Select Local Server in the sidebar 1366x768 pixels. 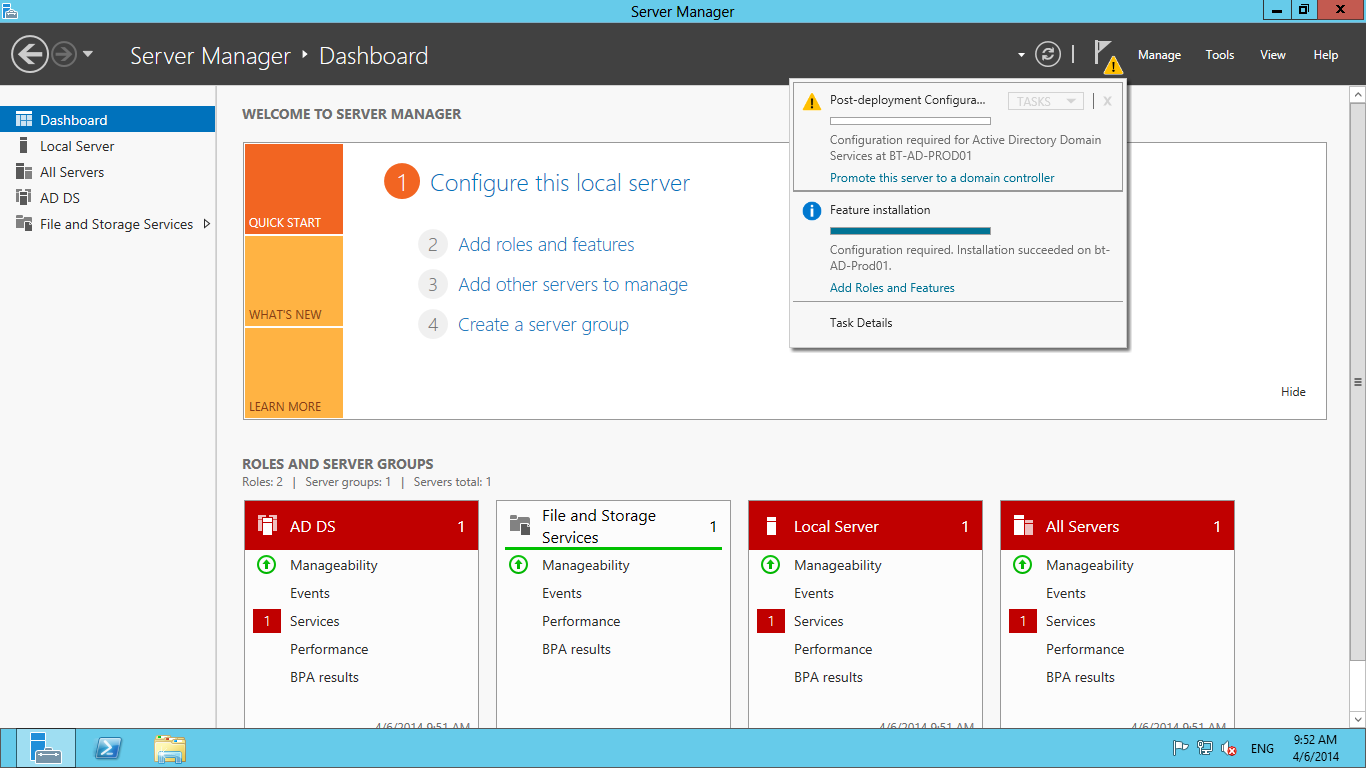point(107,146)
